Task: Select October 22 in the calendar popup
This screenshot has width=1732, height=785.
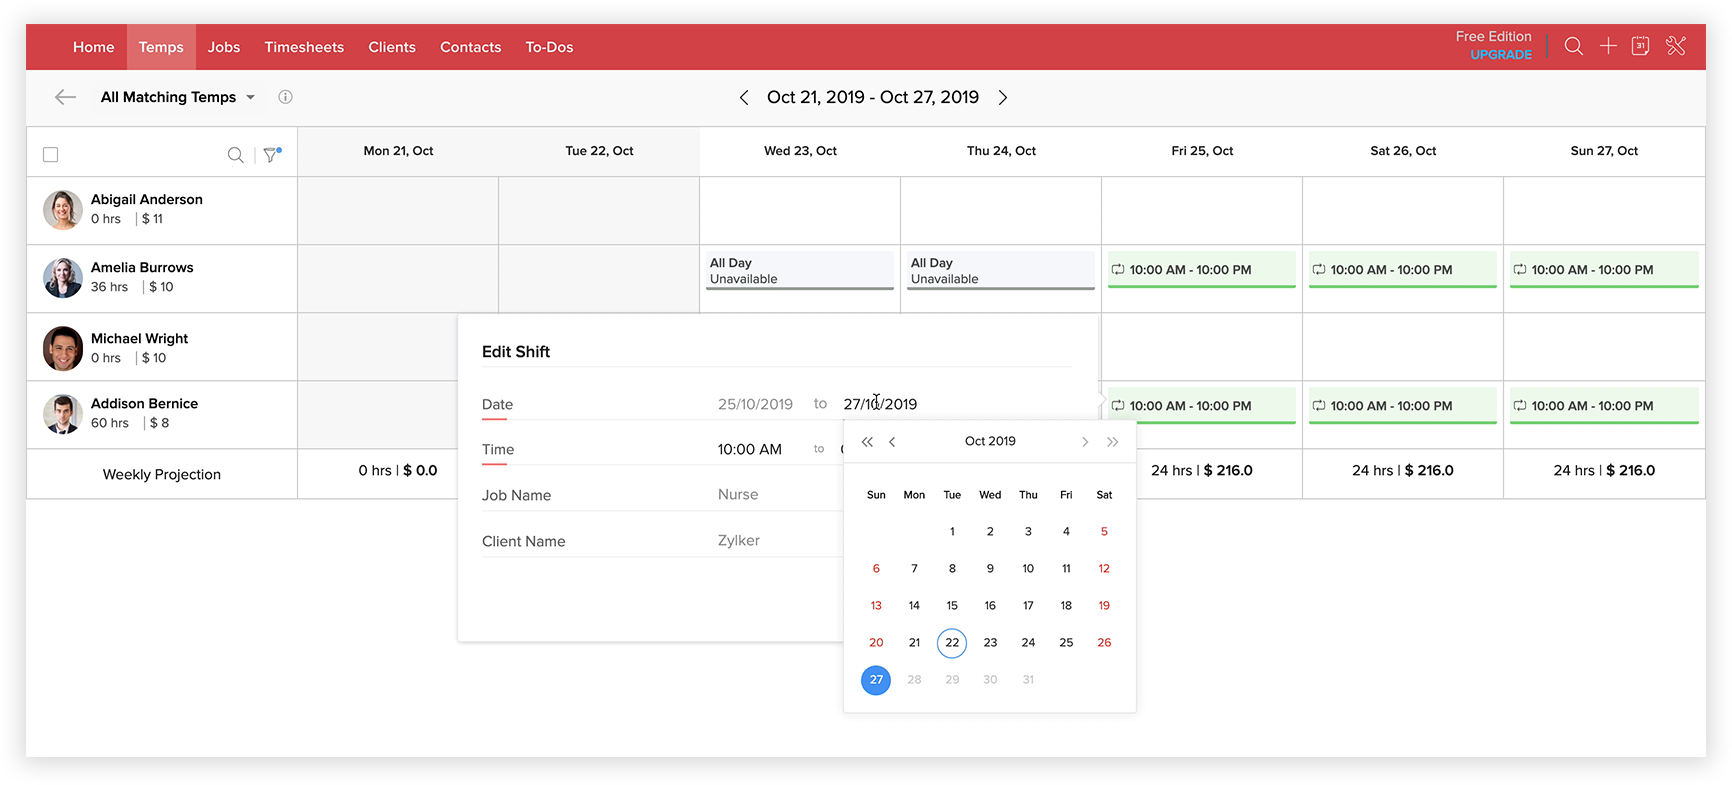Action: tap(952, 643)
